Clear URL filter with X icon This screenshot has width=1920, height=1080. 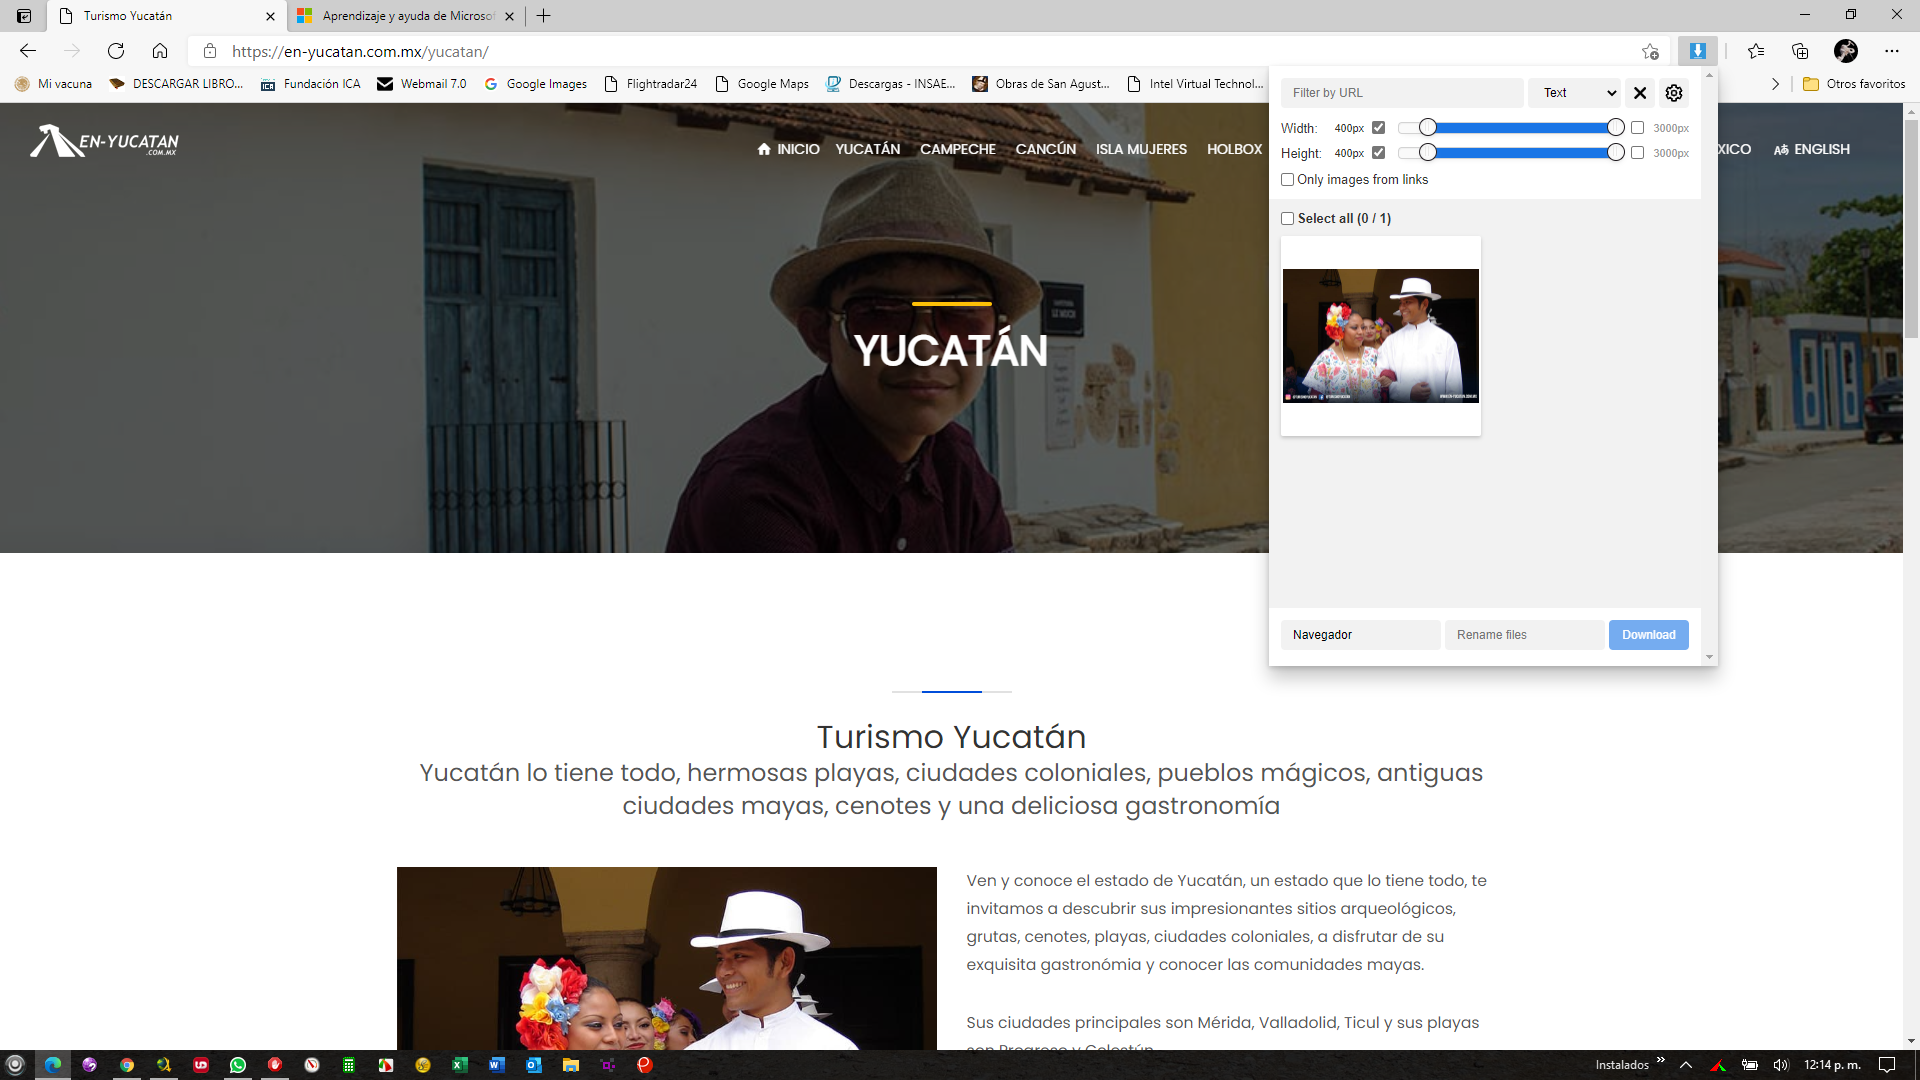1640,93
